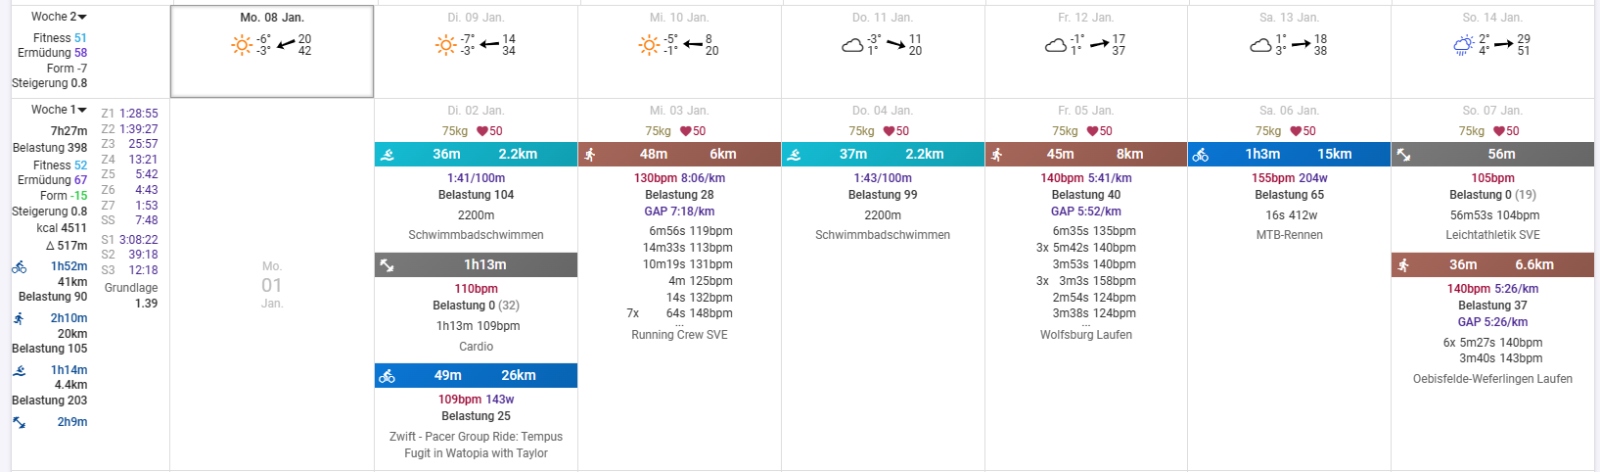Click the swim icon in Woche 1 summary
This screenshot has width=1600, height=472.
(19, 370)
